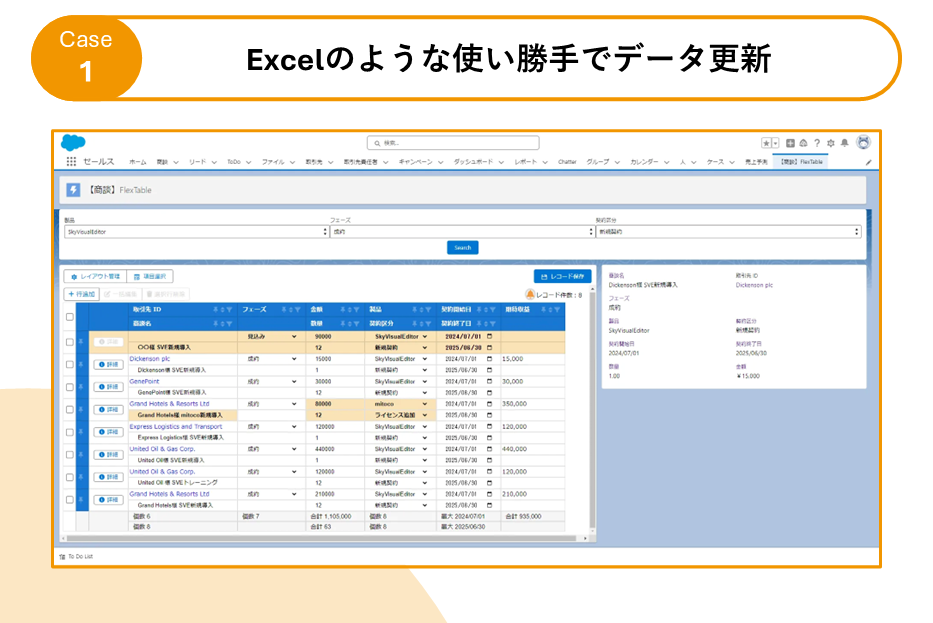Click the filter icon in the 期待収益 column header
The image size is (933, 623).
click(557, 309)
